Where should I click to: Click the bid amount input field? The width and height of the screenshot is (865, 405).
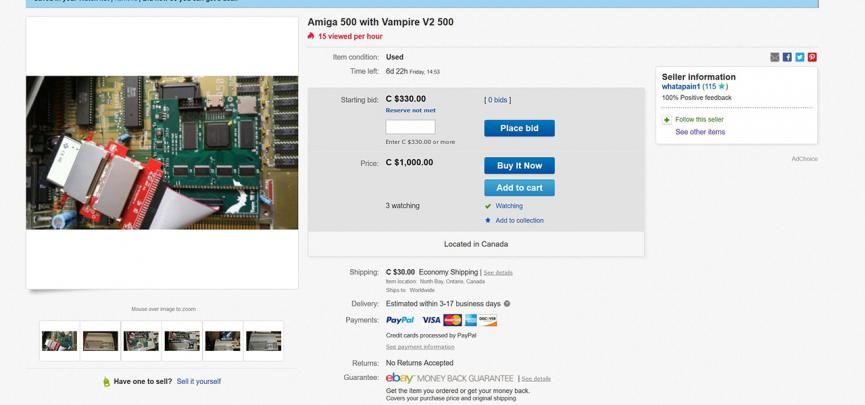(x=410, y=127)
